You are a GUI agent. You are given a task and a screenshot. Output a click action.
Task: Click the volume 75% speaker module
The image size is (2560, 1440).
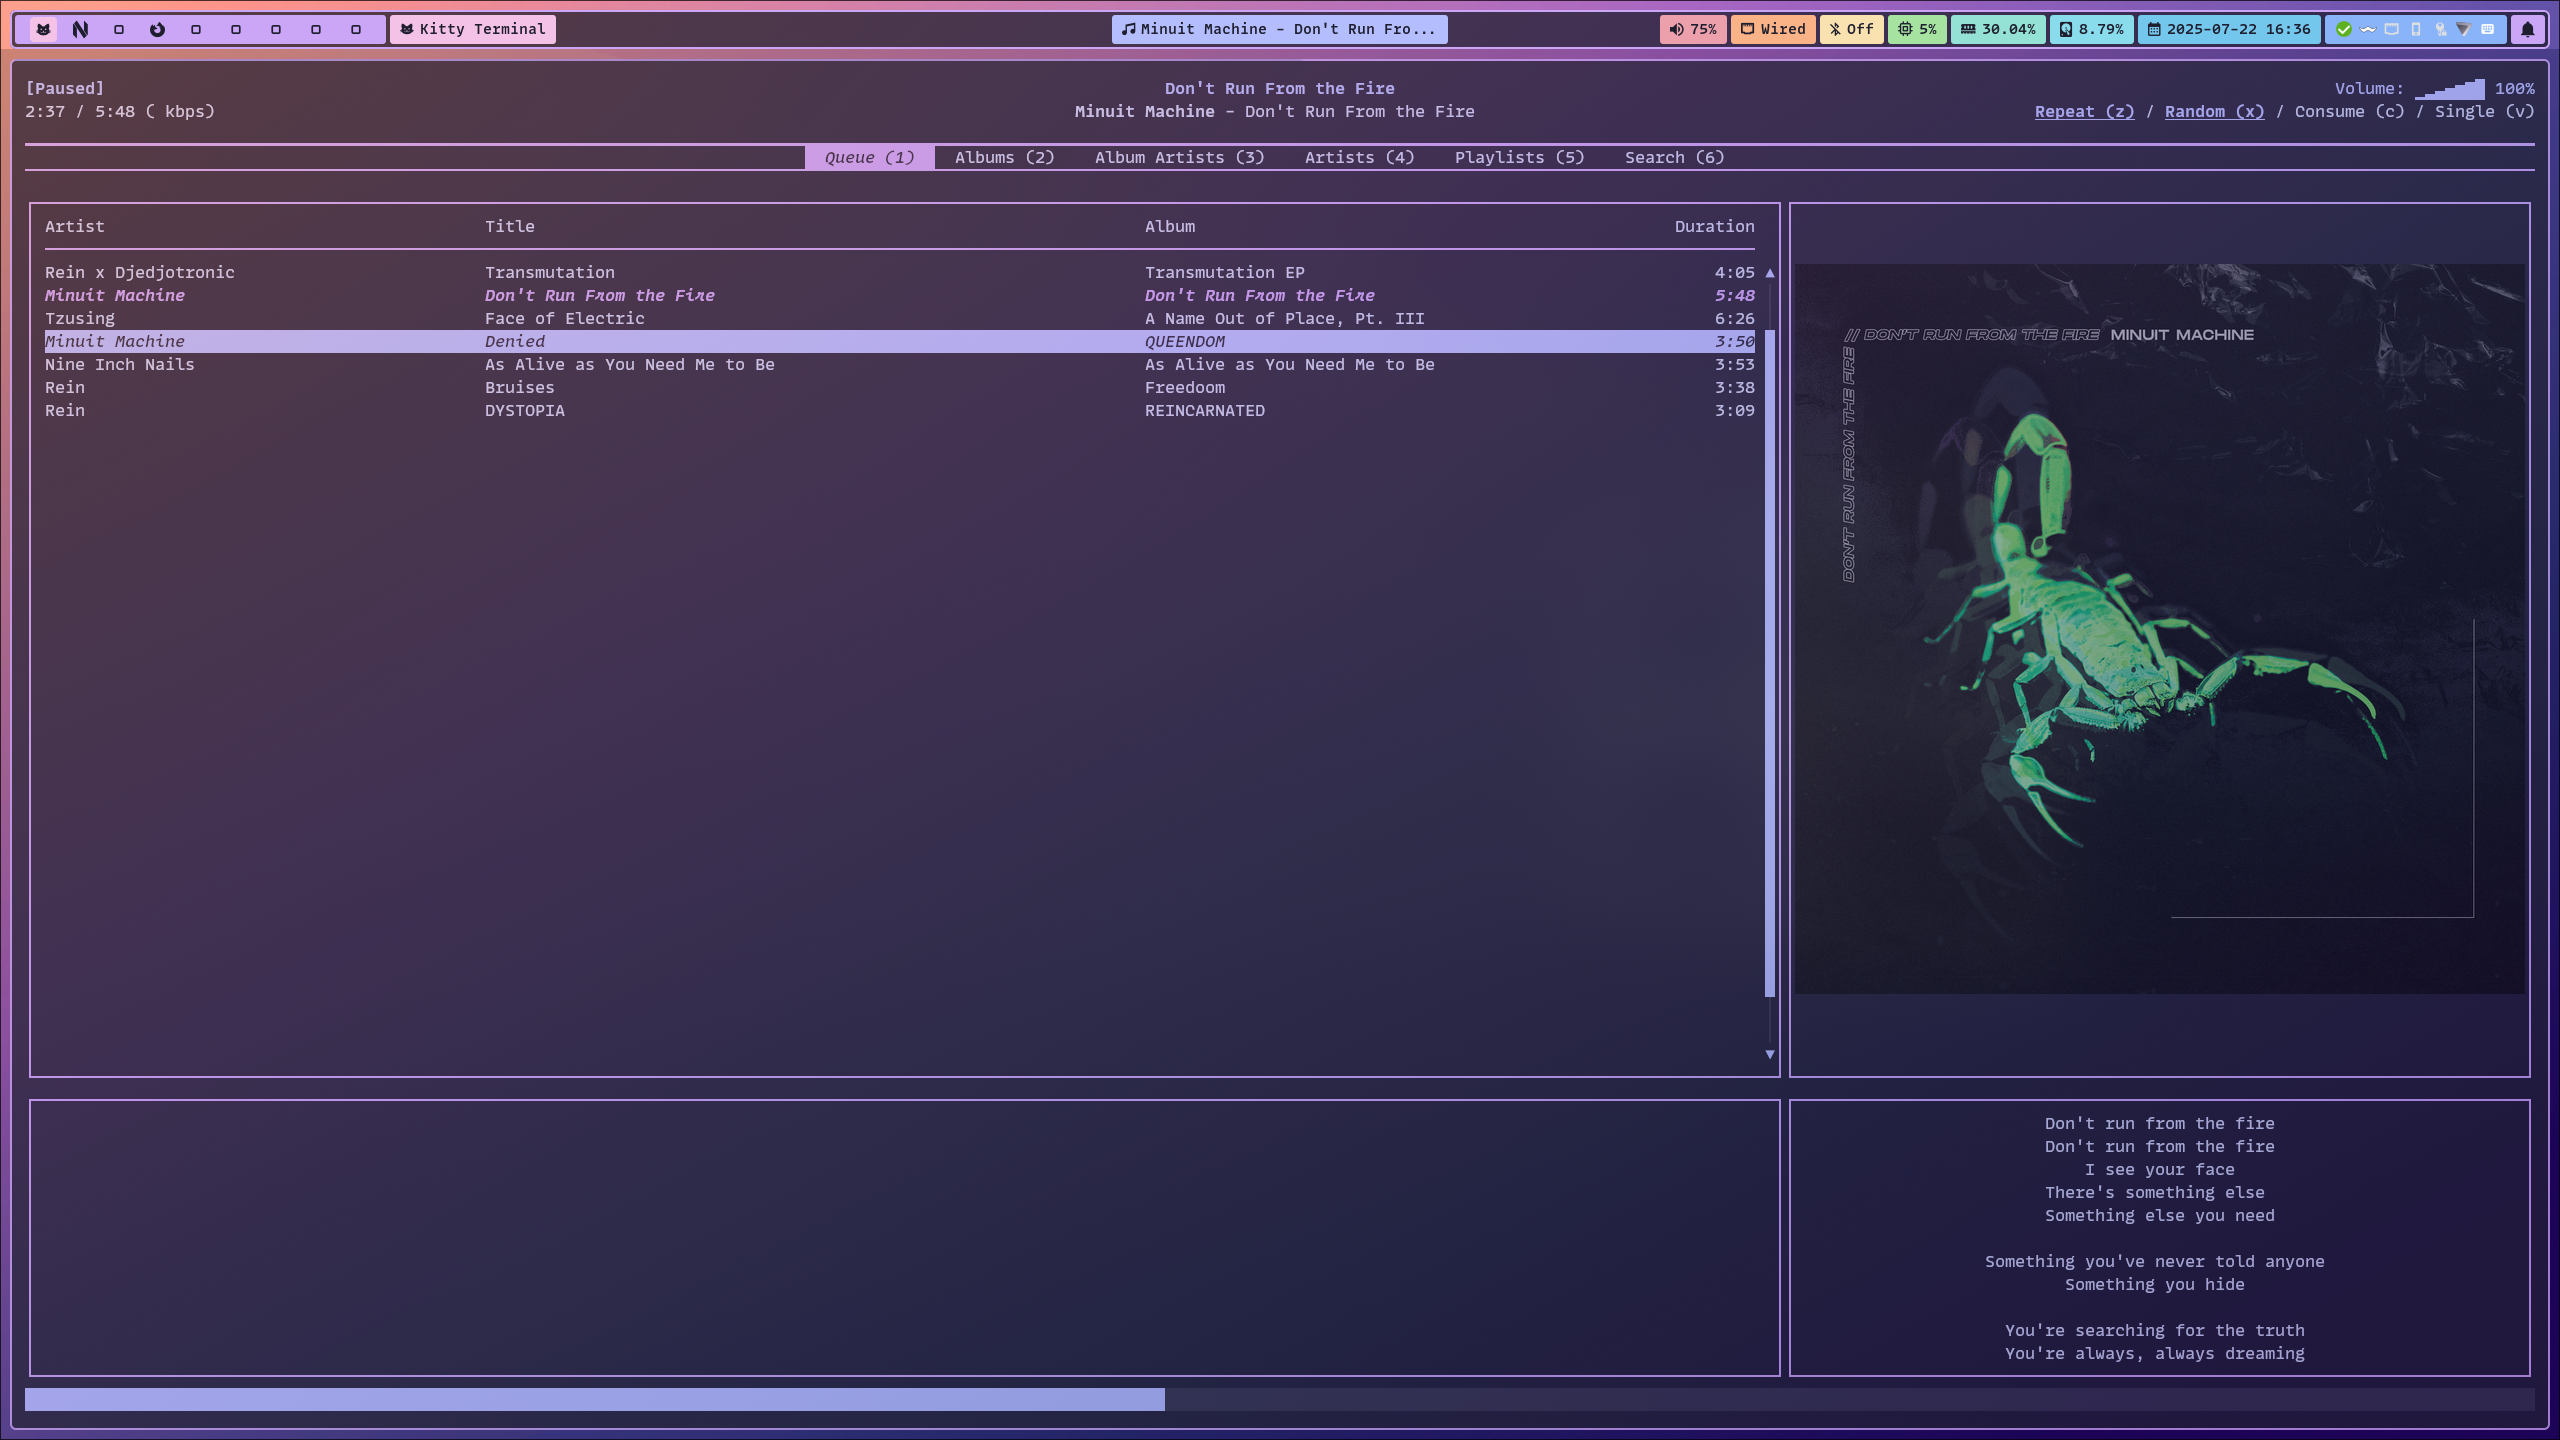(1692, 29)
